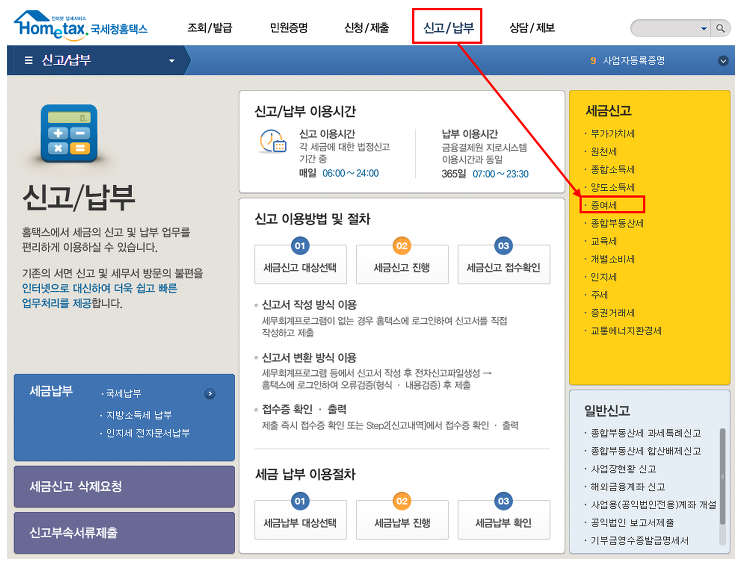Click the 지방소득세 납부 link
741x563 pixels.
coord(138,415)
